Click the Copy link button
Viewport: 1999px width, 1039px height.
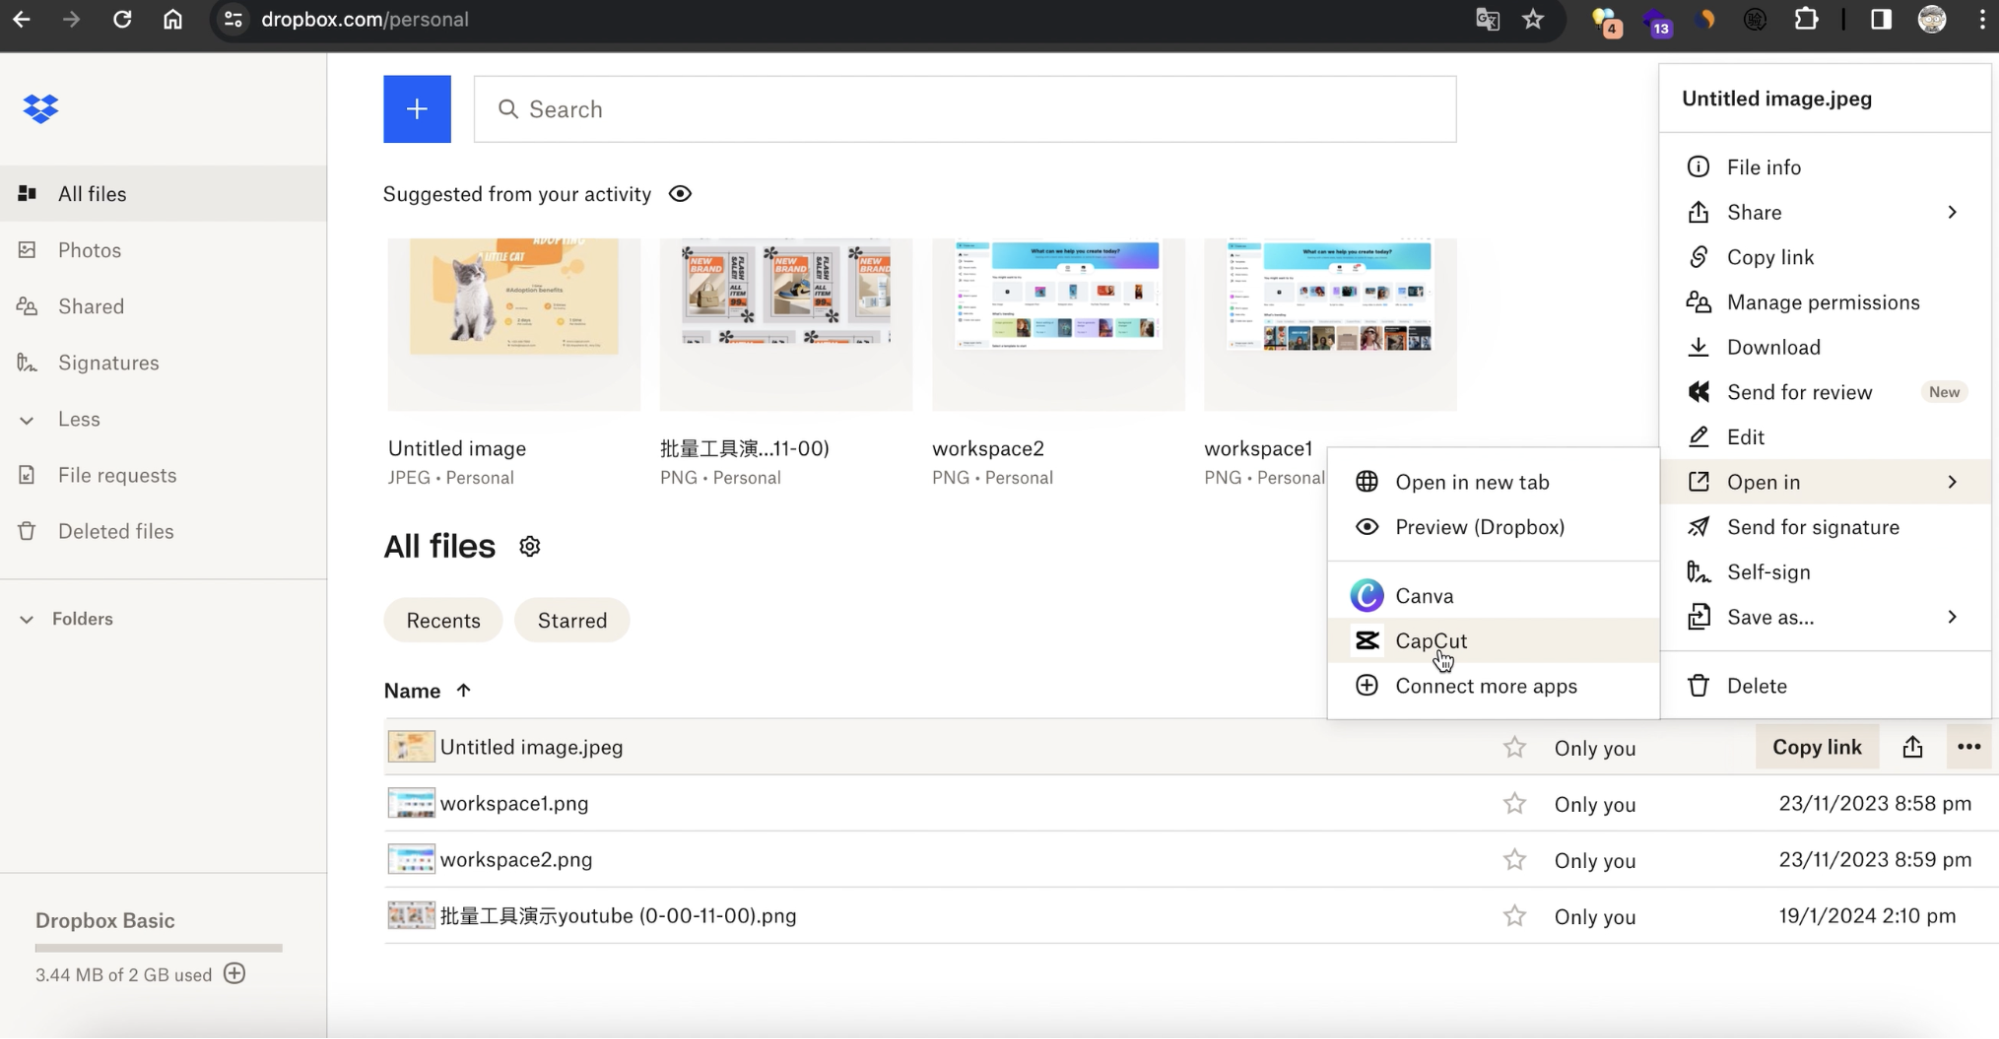(x=1816, y=747)
